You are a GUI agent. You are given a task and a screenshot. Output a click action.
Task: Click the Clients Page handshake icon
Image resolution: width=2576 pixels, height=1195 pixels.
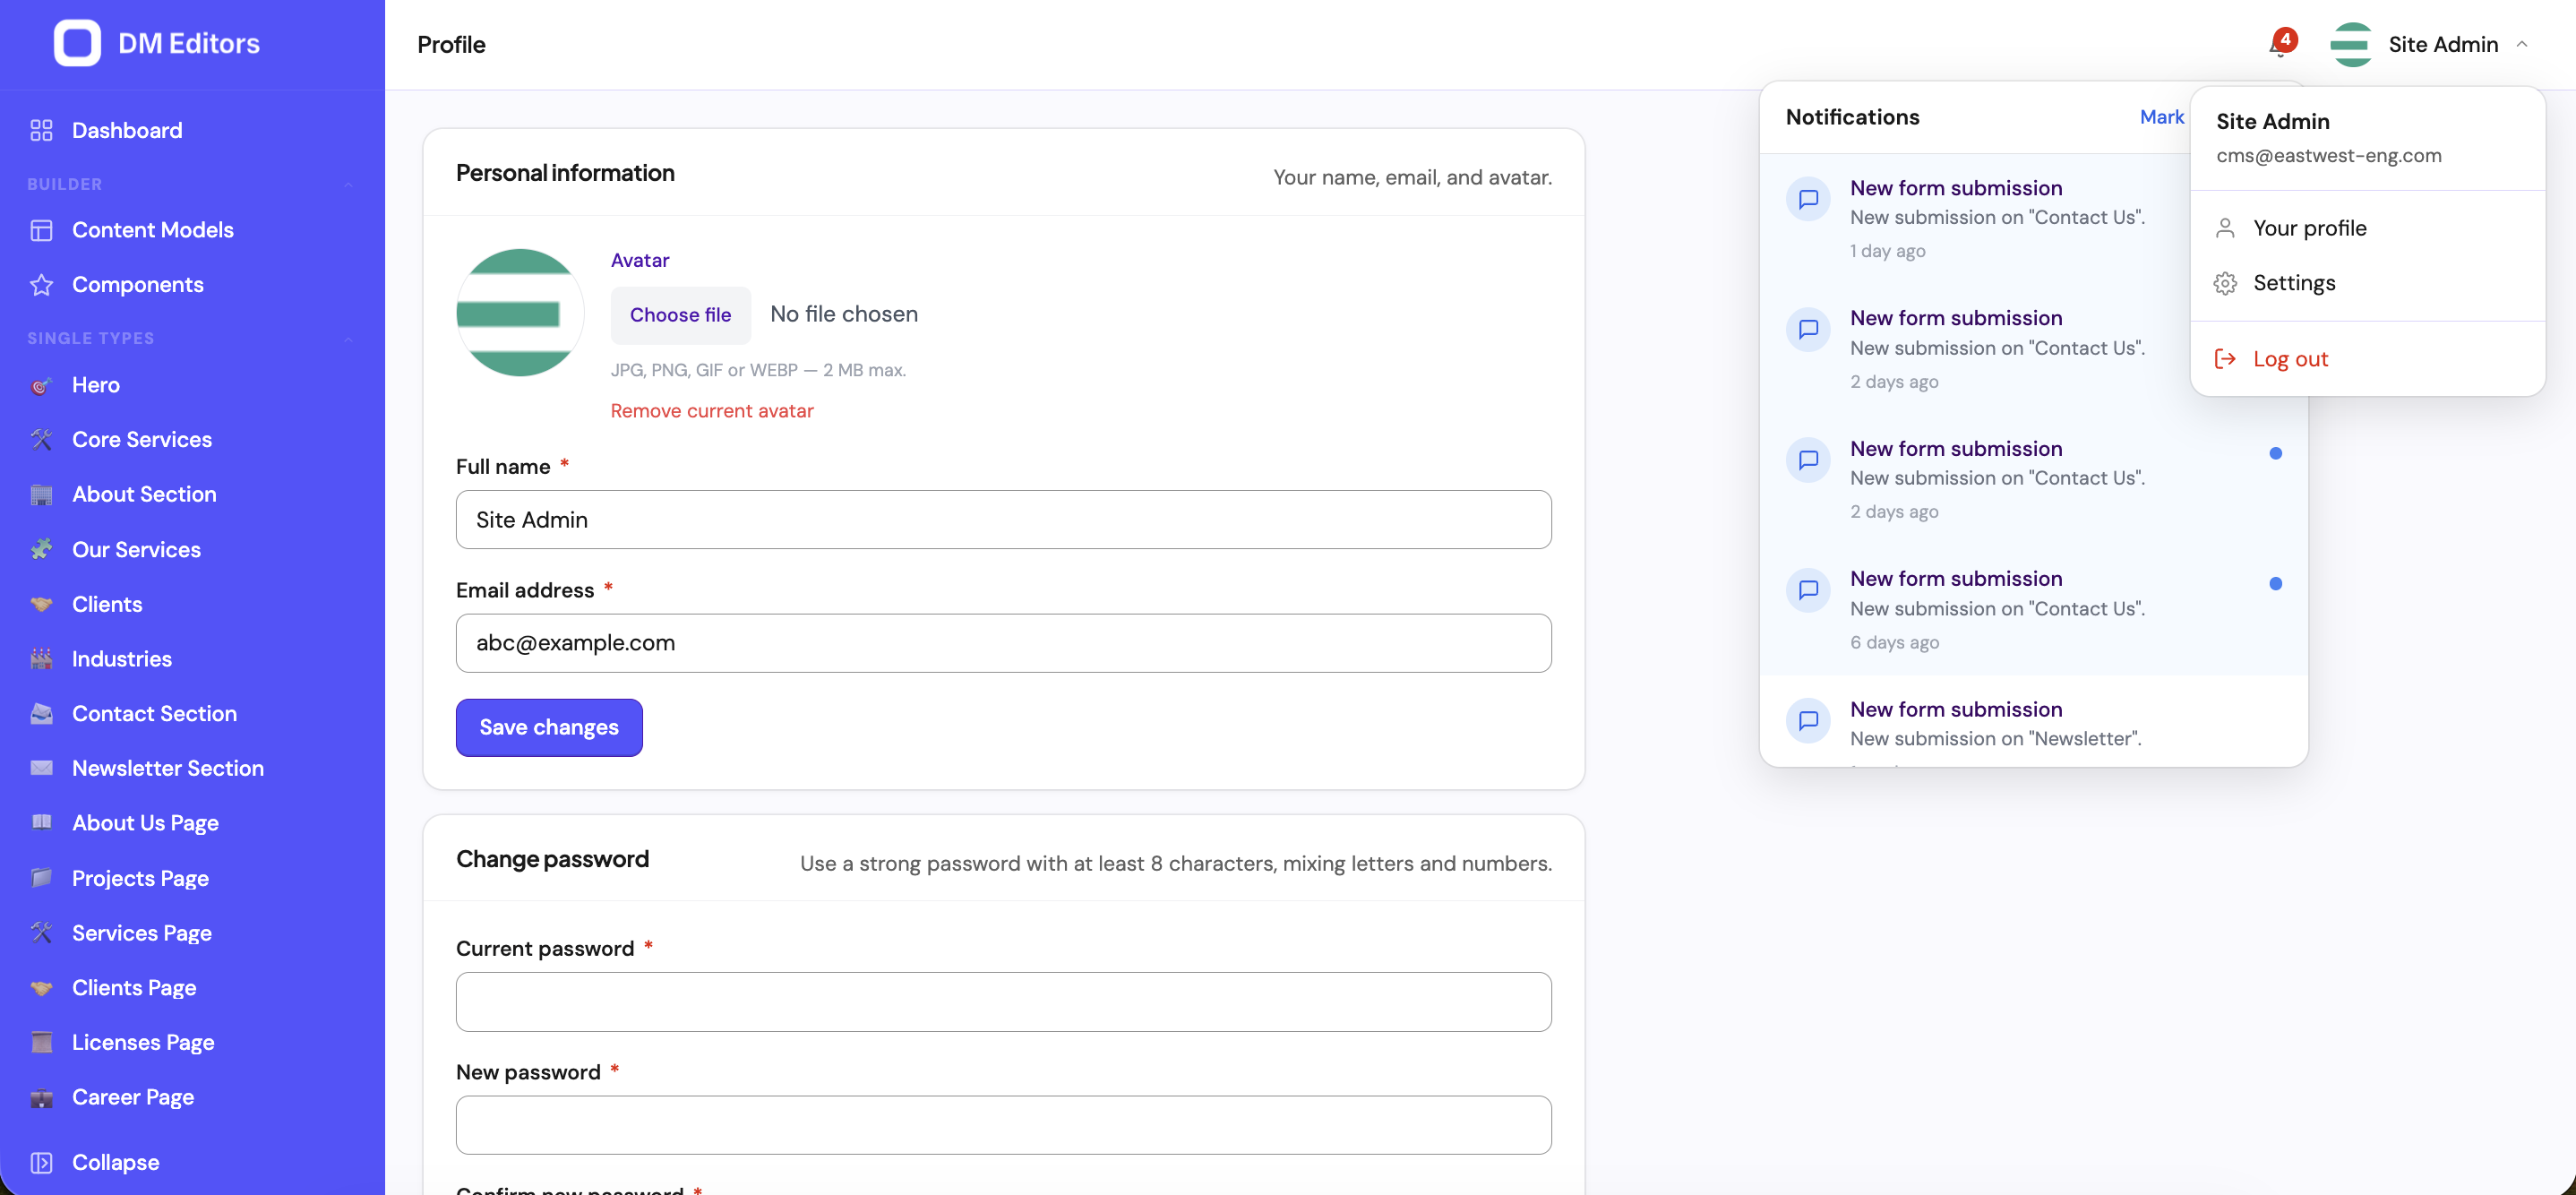click(x=41, y=988)
